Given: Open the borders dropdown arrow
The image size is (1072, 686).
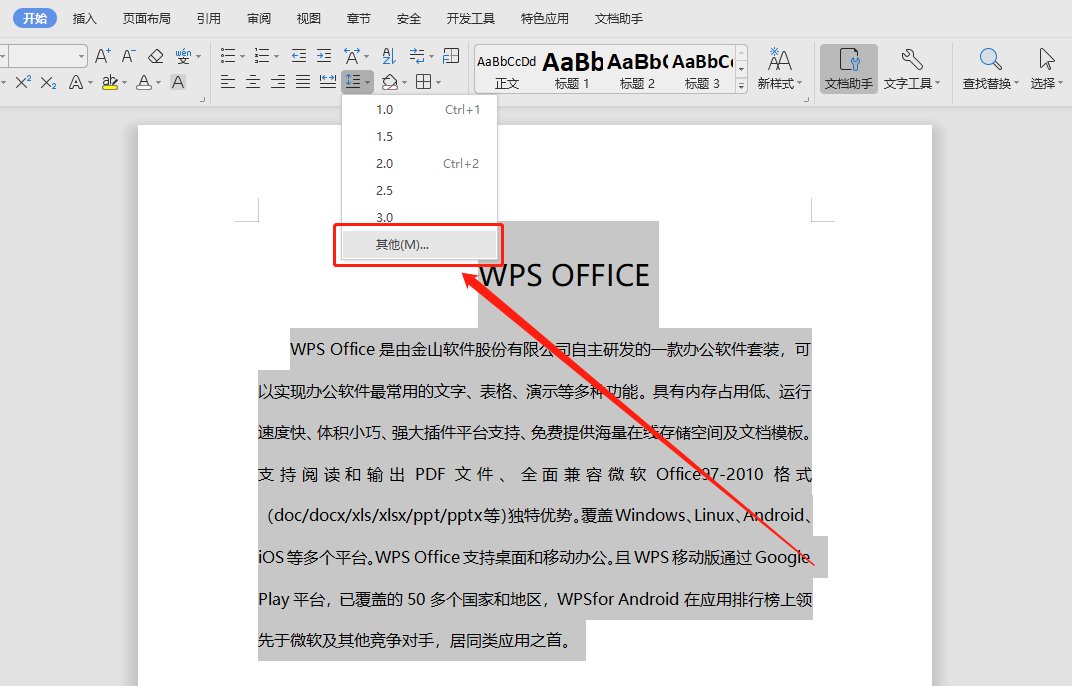Looking at the screenshot, I should pyautogui.click(x=438, y=81).
